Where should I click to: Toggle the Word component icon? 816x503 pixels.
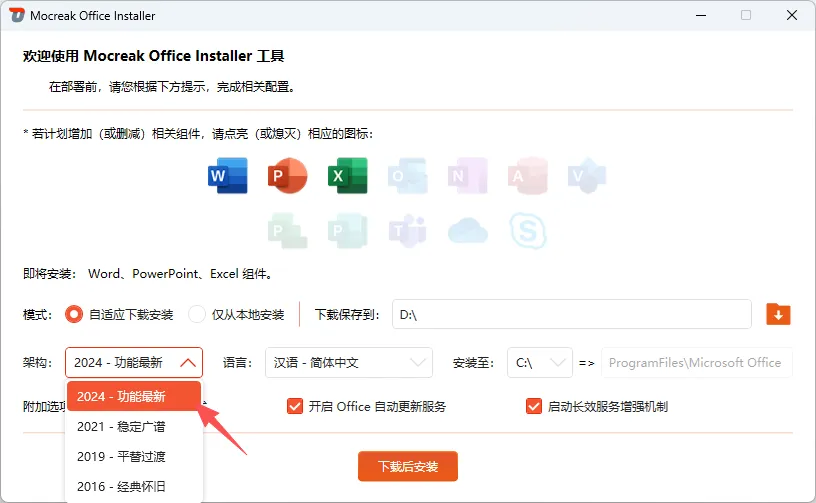click(x=228, y=176)
